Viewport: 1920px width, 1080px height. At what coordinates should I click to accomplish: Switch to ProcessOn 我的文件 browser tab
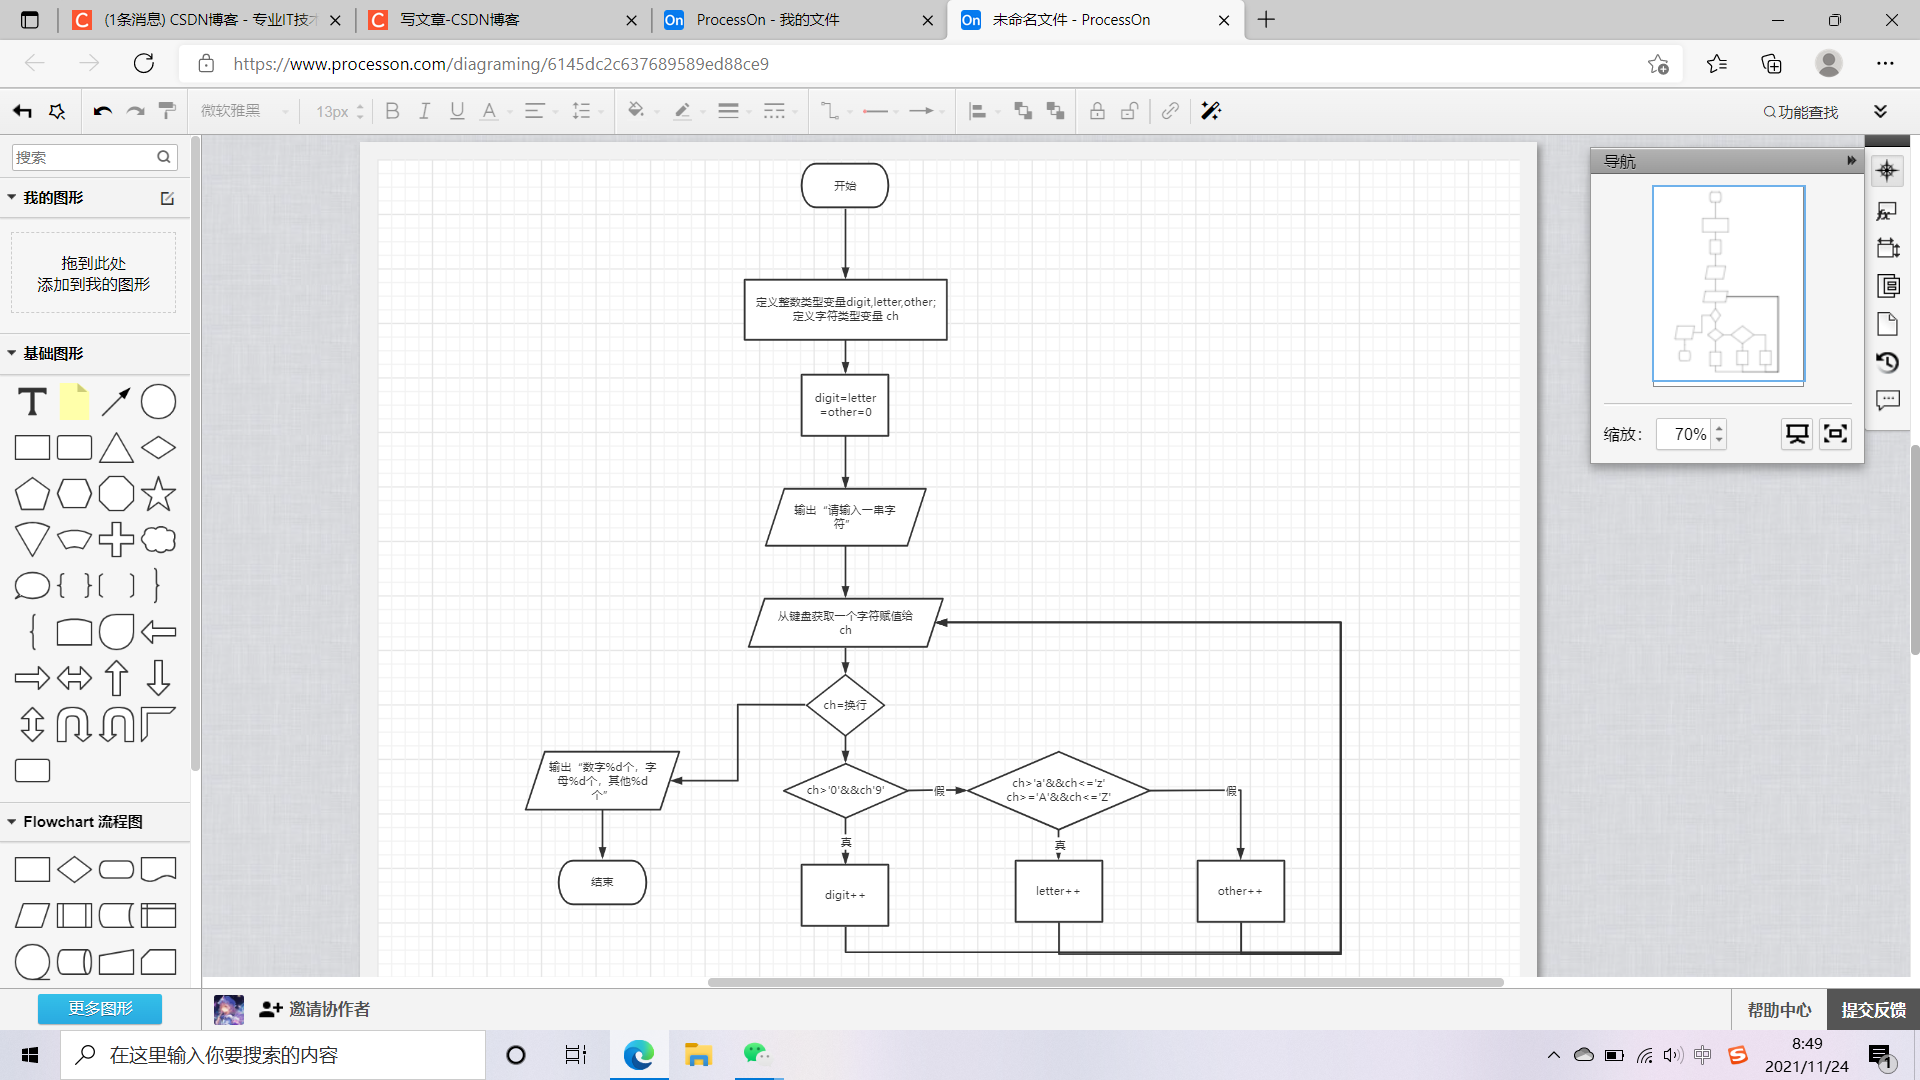tap(767, 20)
